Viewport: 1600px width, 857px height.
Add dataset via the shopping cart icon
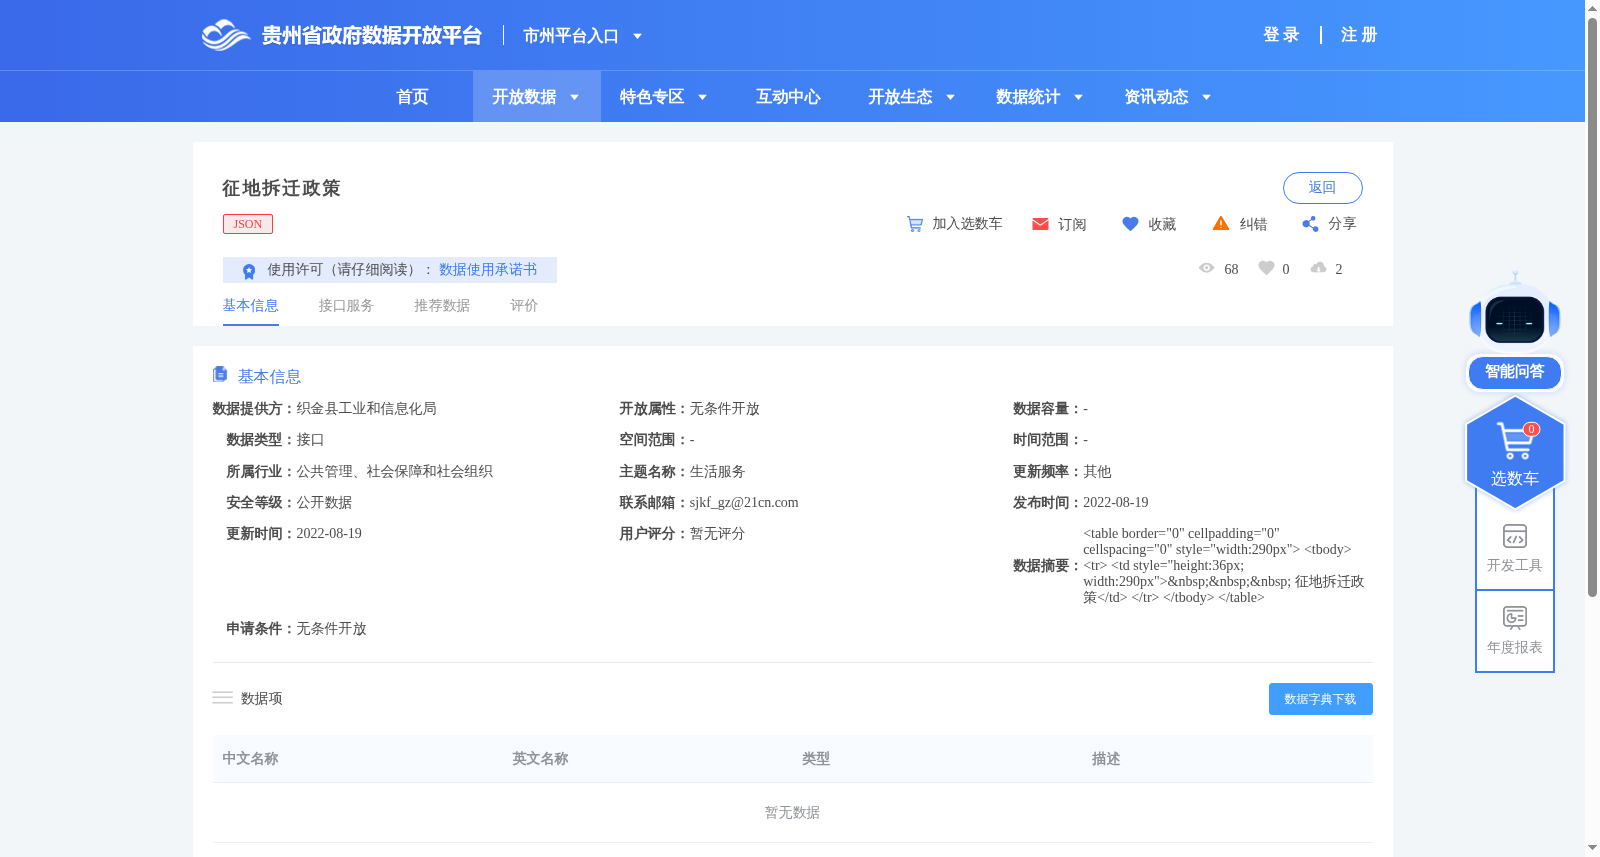(x=914, y=224)
